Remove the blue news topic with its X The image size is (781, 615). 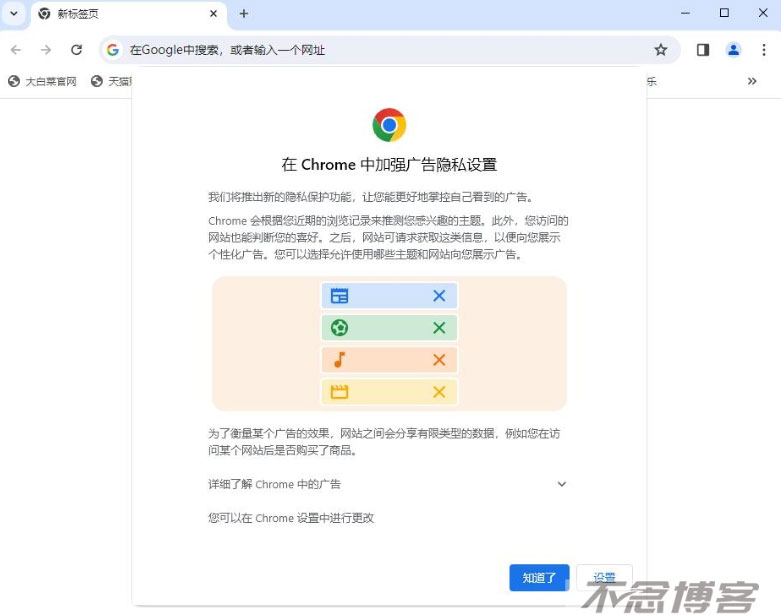pyautogui.click(x=439, y=296)
